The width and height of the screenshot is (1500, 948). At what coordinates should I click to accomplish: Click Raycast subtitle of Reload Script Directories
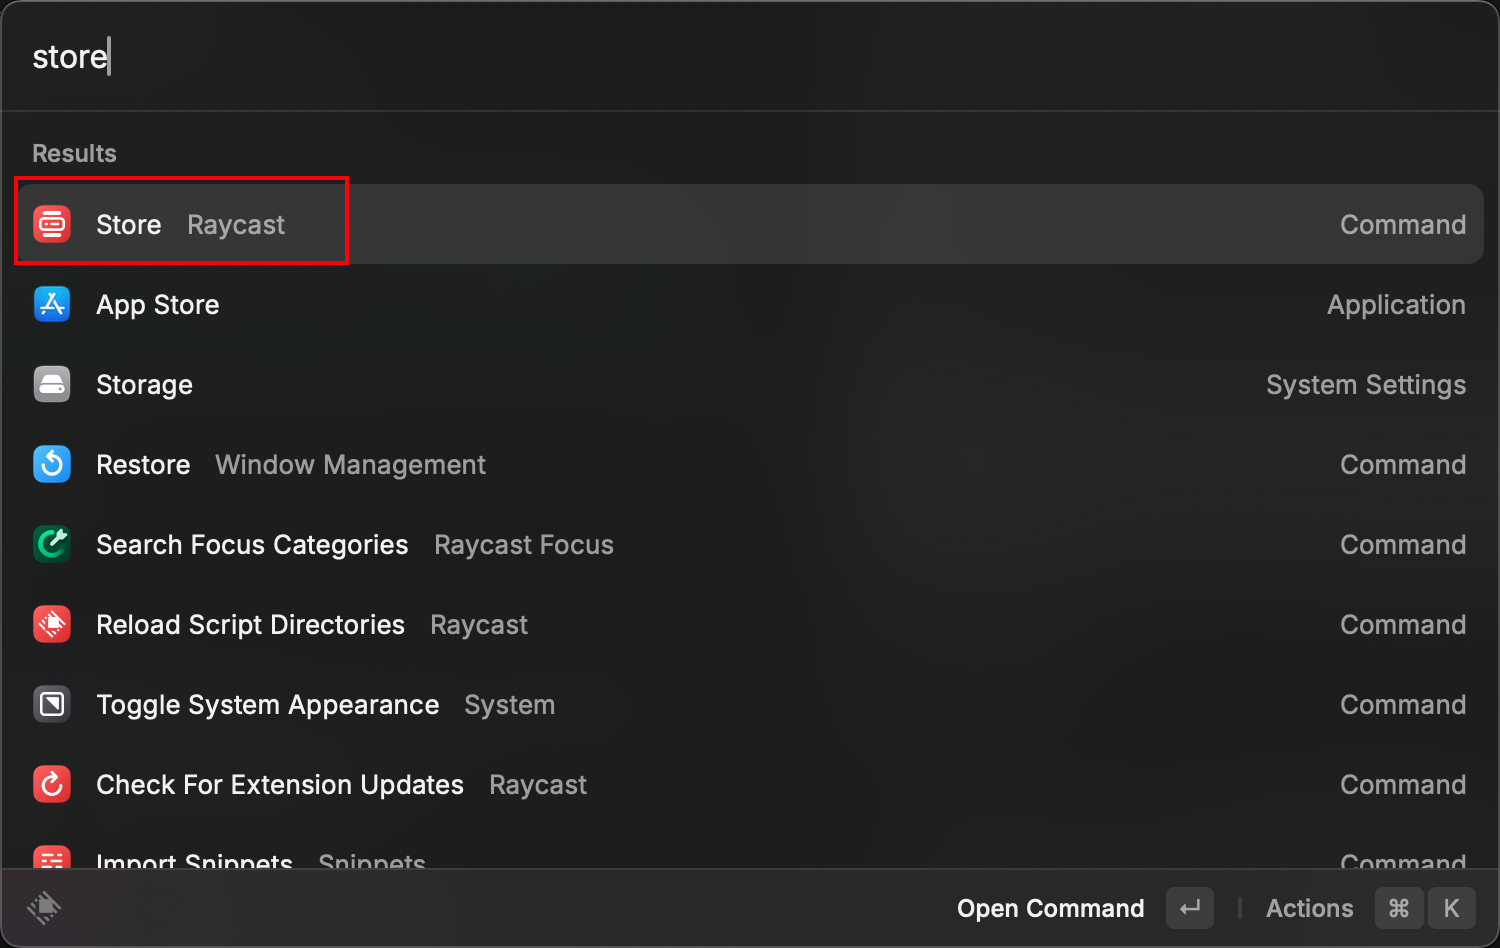(x=479, y=625)
